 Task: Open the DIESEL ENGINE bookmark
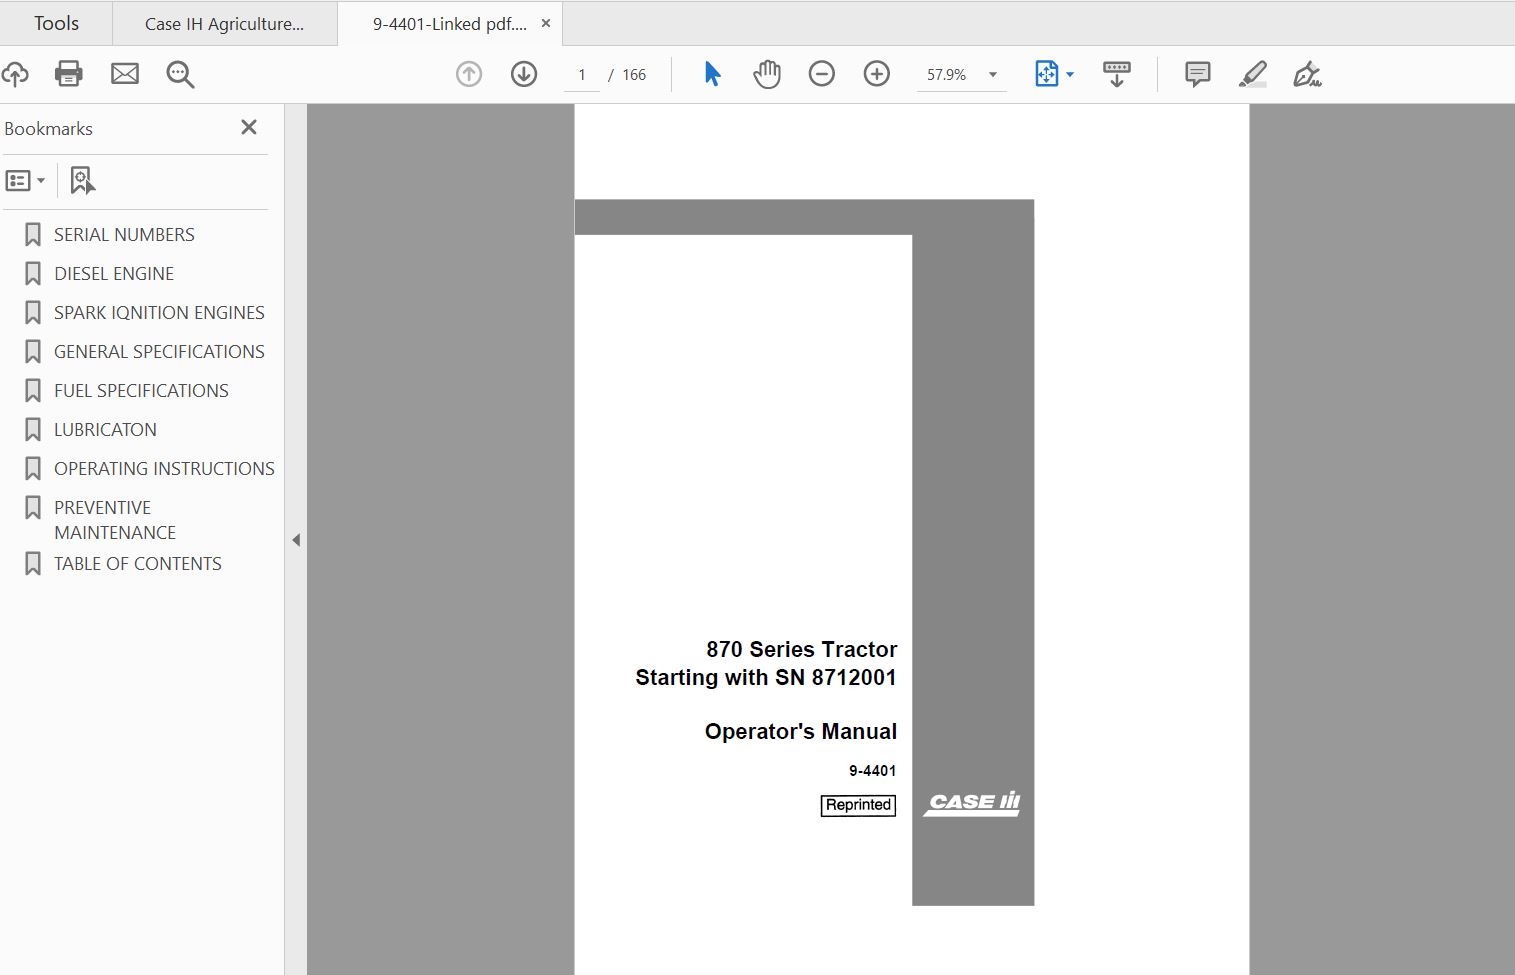[x=114, y=274]
